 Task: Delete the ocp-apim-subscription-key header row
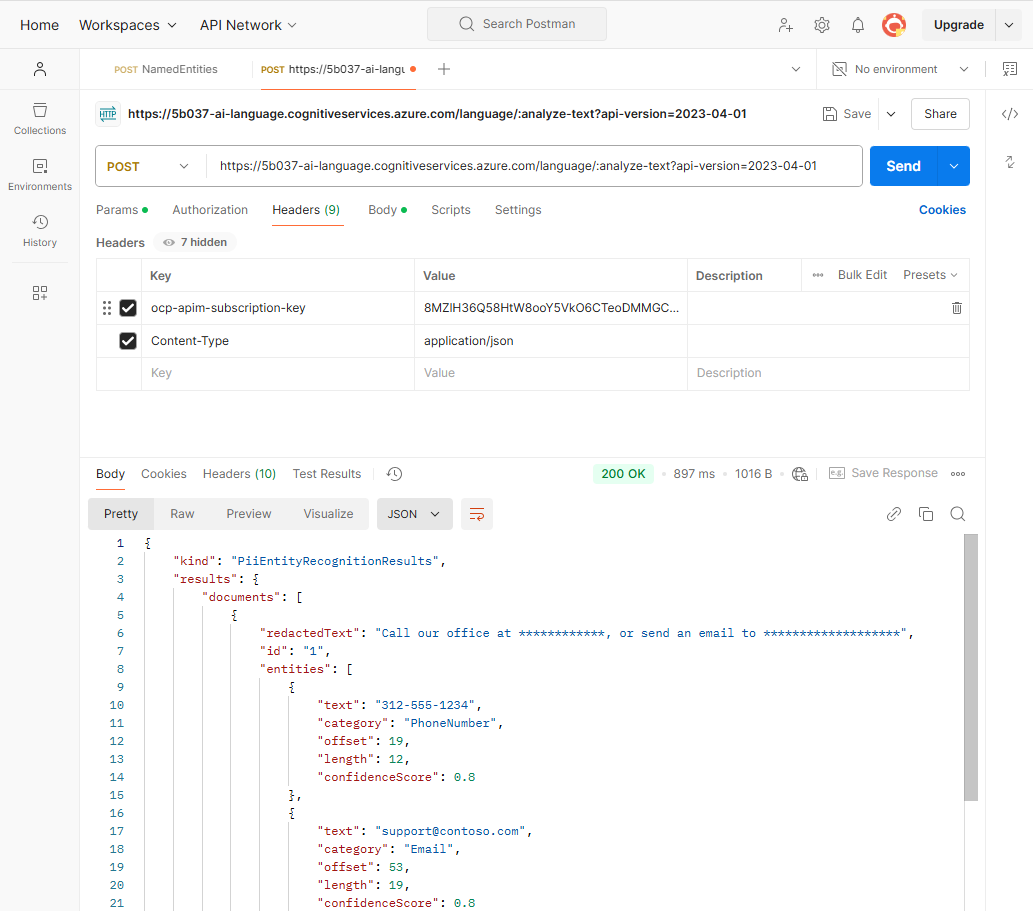(x=957, y=308)
